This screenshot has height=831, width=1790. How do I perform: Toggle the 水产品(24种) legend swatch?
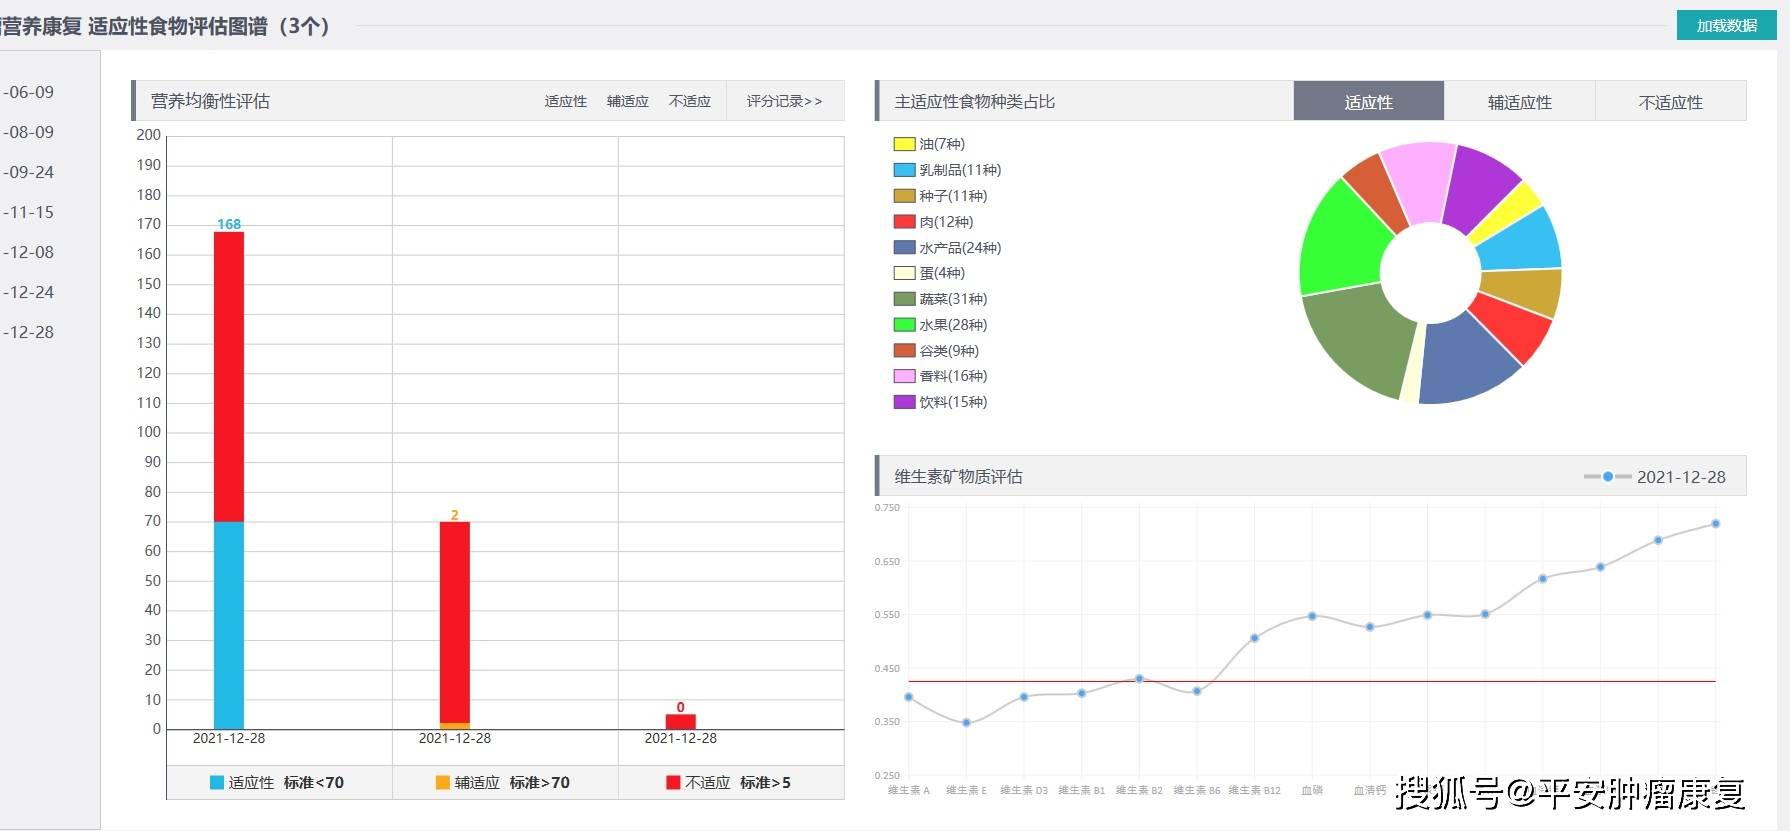click(904, 247)
